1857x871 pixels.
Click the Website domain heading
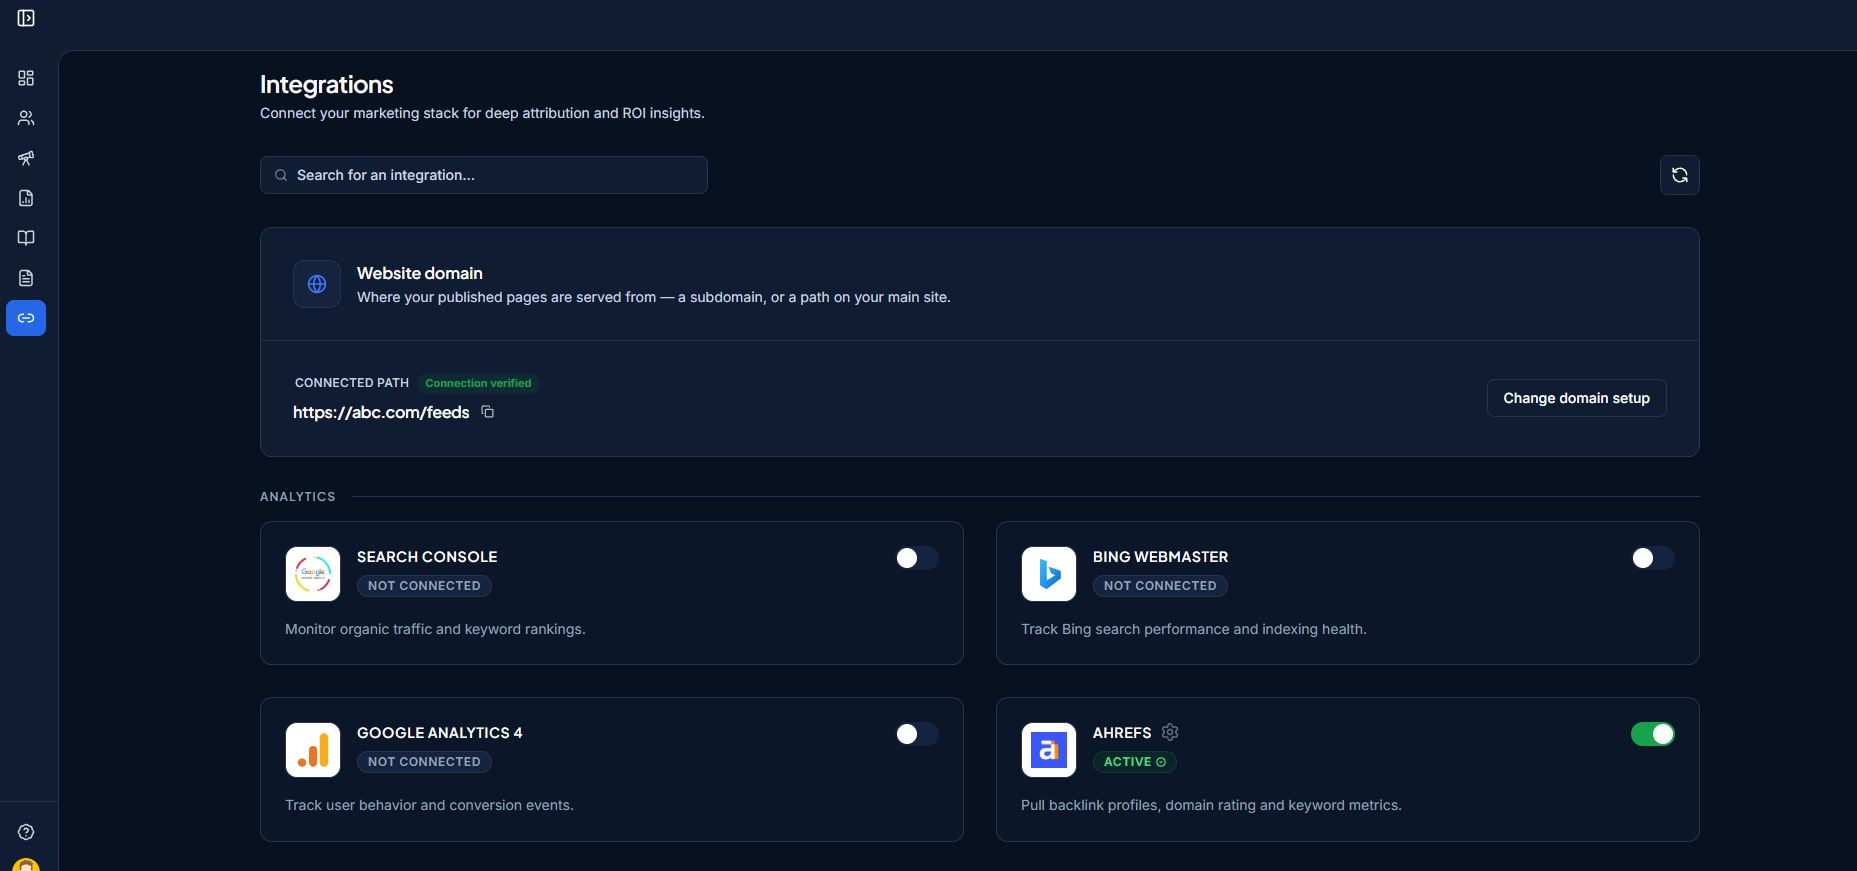420,273
